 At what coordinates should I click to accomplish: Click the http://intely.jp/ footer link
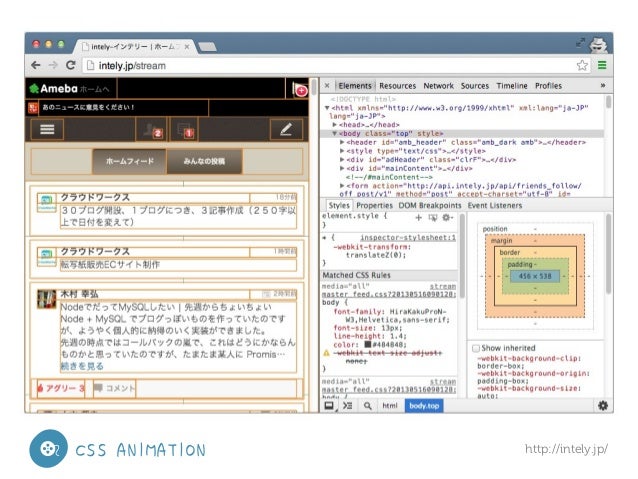pos(566,449)
